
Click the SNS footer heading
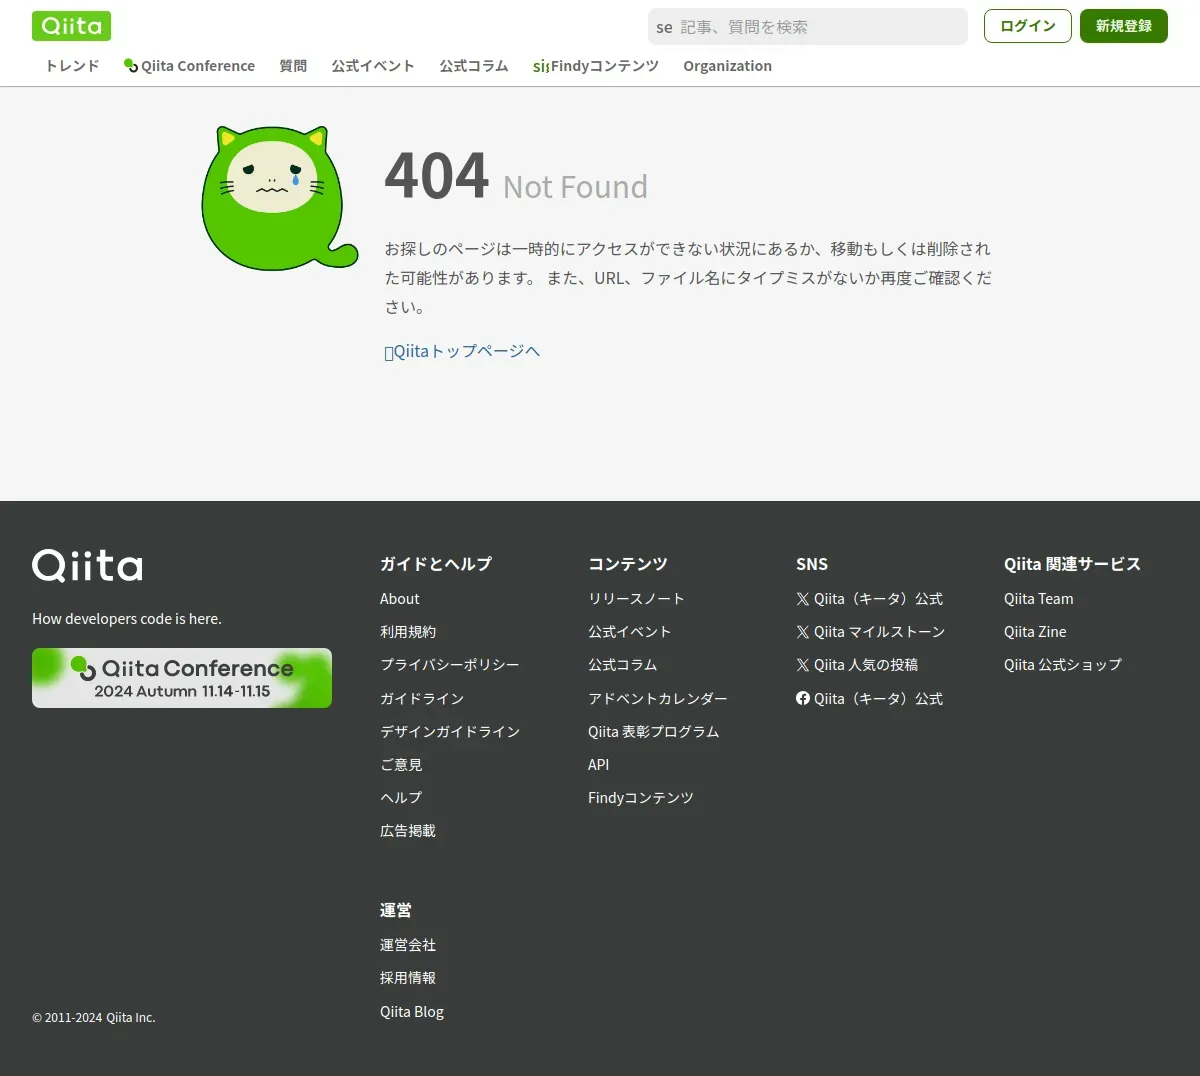(x=812, y=564)
